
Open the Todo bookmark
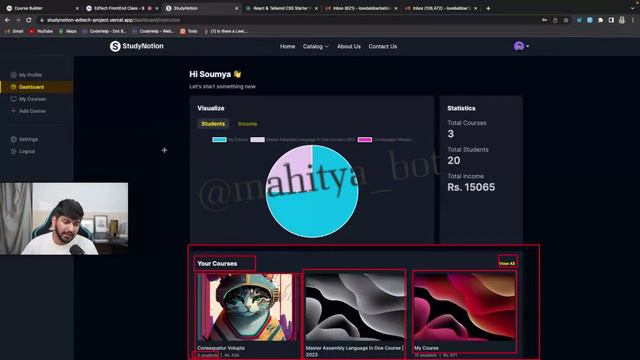(189, 31)
